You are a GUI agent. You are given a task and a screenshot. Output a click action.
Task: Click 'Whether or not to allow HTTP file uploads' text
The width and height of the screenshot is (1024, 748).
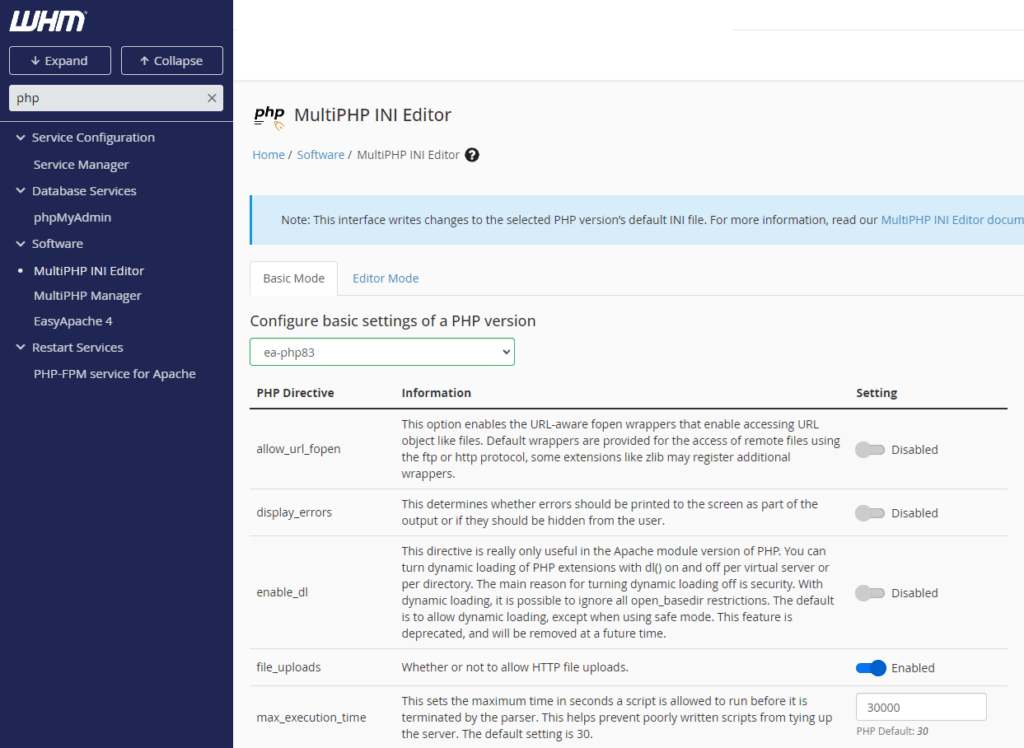click(x=515, y=667)
